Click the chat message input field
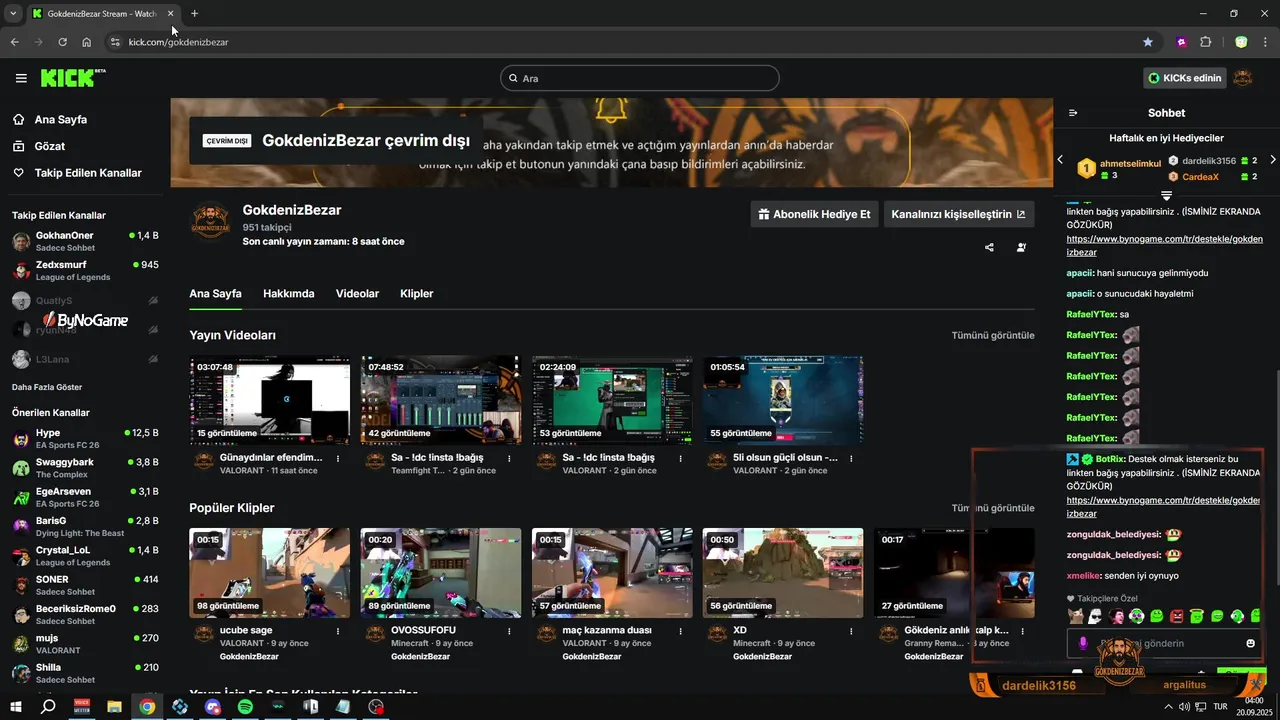Image resolution: width=1280 pixels, height=720 pixels. tap(1165, 643)
